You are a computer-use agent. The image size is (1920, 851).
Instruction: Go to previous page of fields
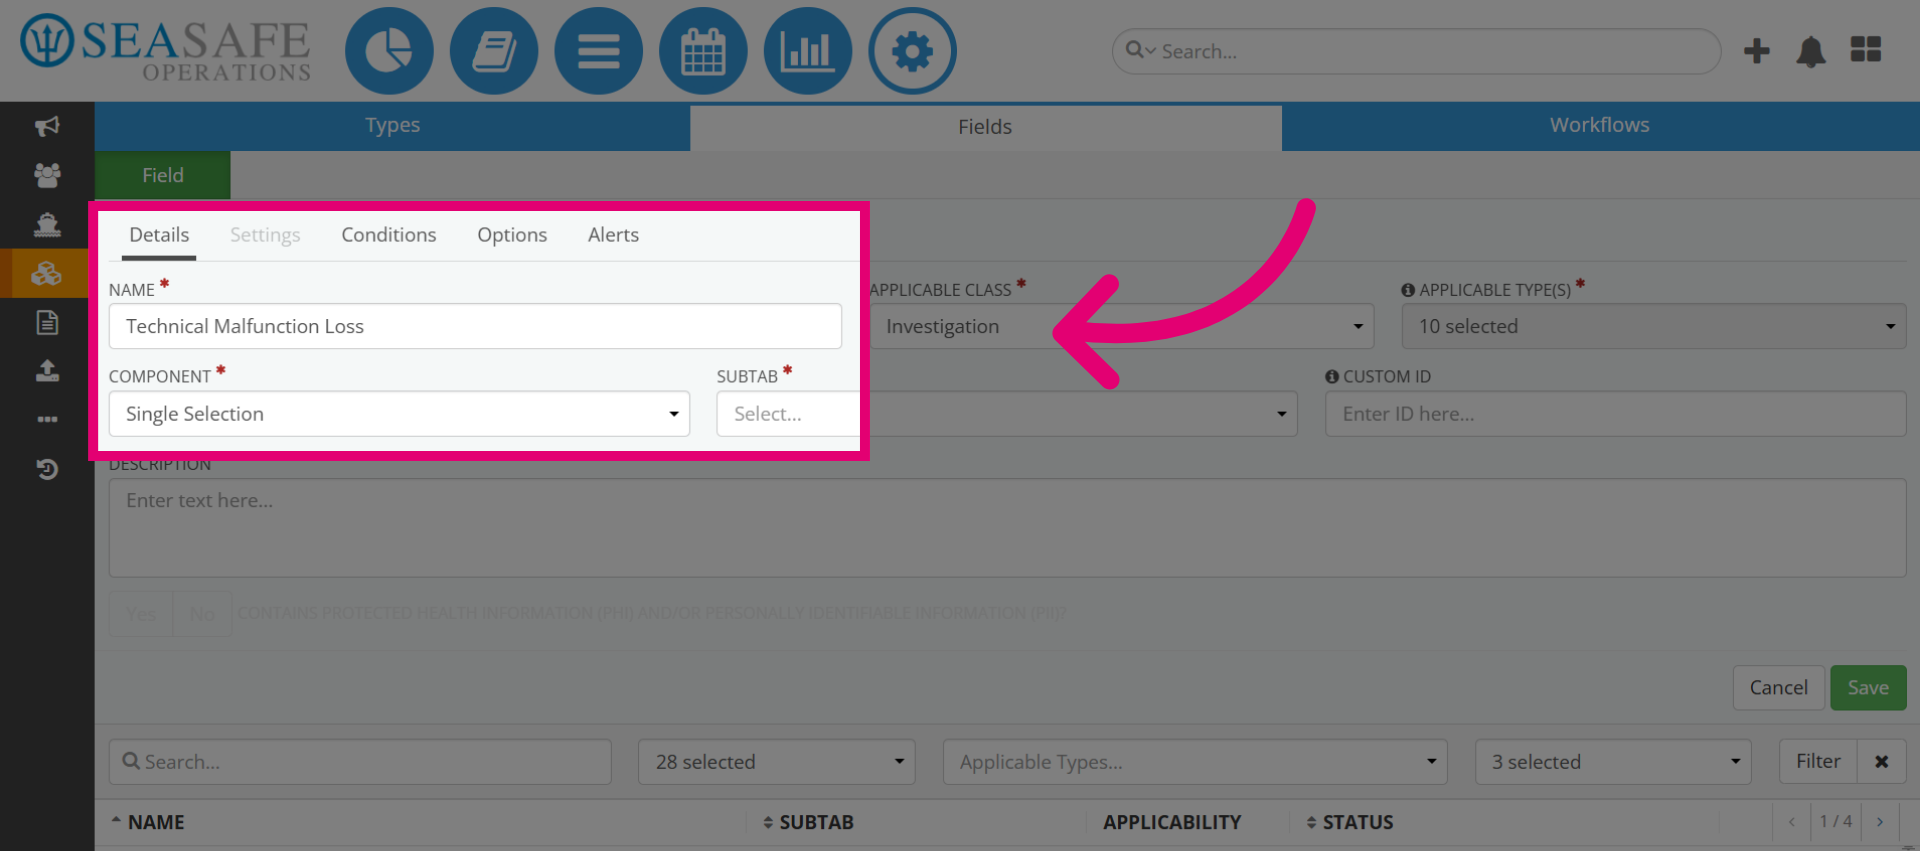click(x=1792, y=822)
